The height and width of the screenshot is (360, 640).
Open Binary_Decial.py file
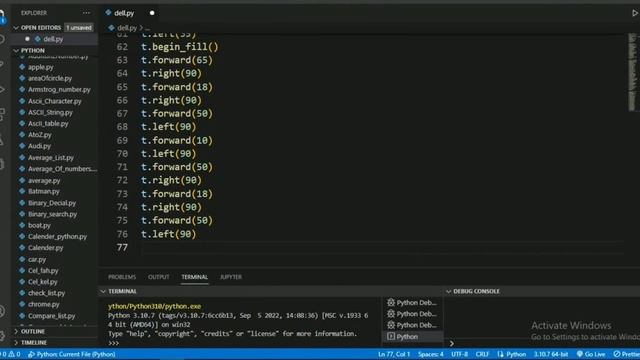[x=52, y=203]
